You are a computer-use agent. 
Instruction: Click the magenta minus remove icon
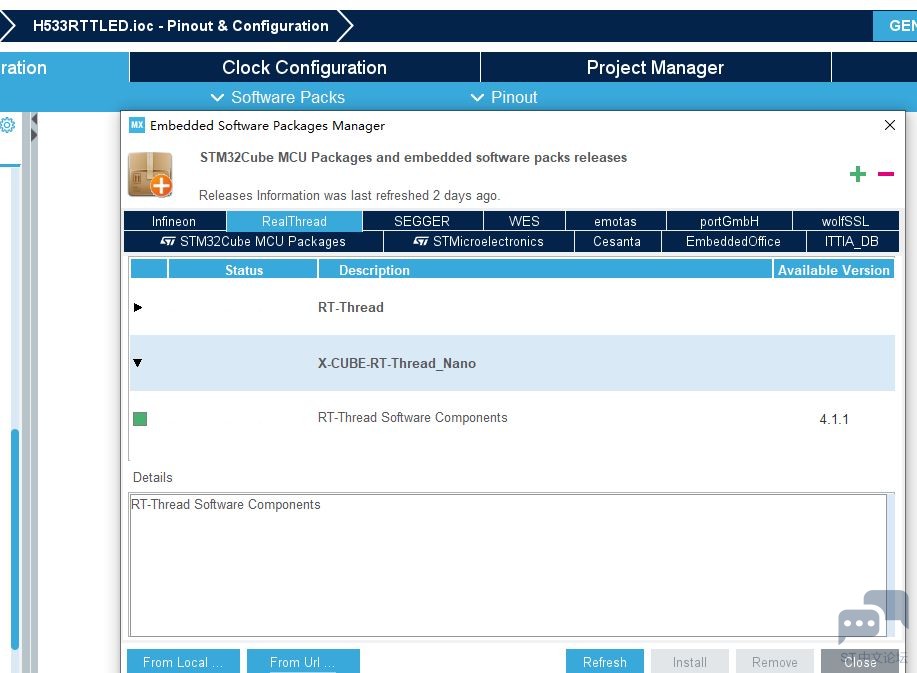[x=885, y=174]
